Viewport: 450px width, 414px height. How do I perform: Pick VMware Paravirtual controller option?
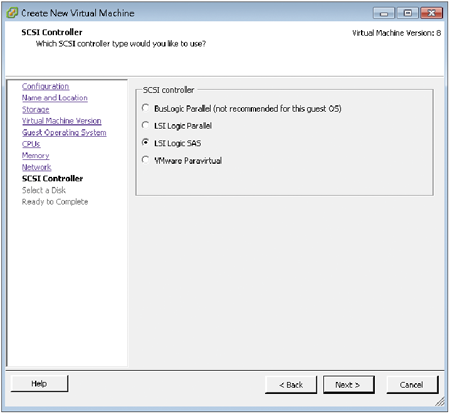[145, 160]
